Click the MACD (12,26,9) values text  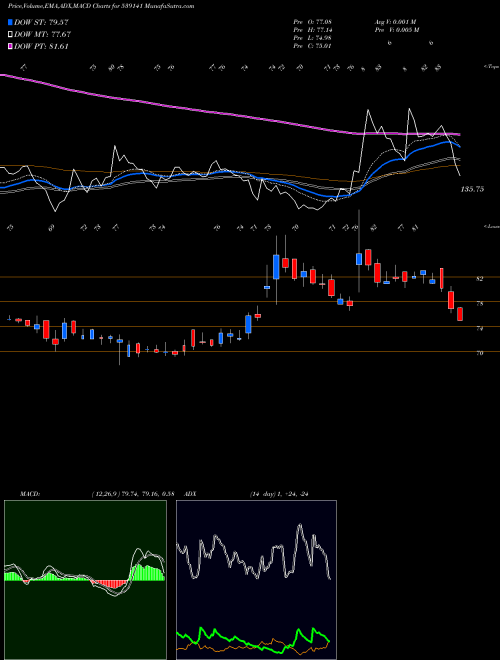point(133,494)
